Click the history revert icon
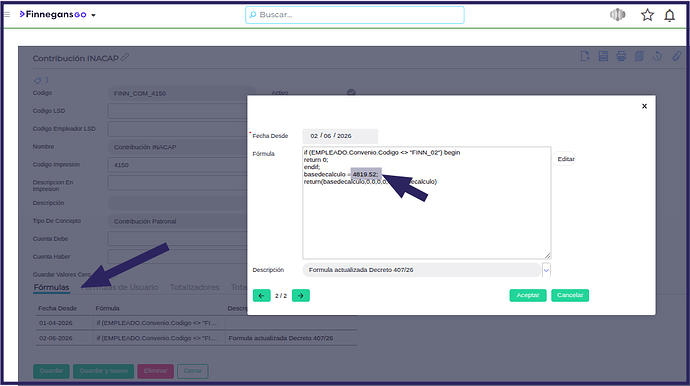This screenshot has height=386, width=690. point(657,56)
